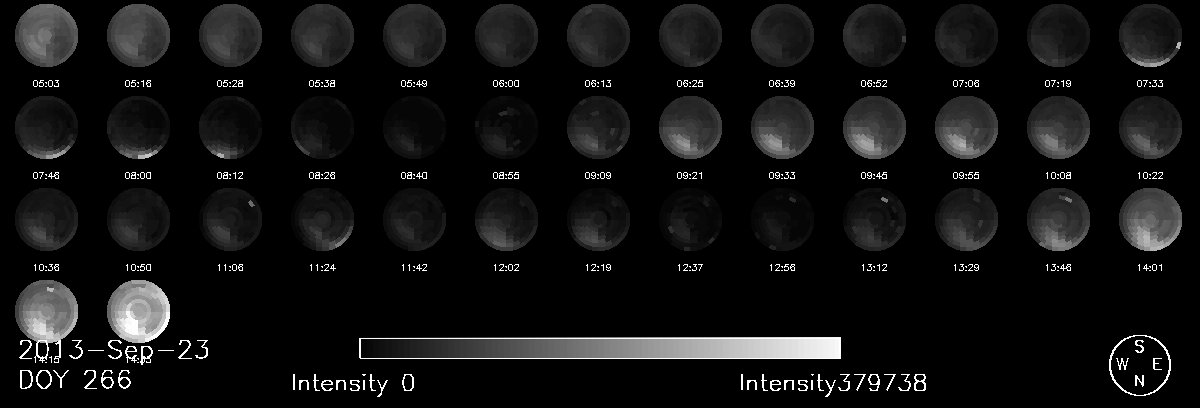This screenshot has width=1200, height=408.
Task: Click the 10:36 timestamp text
Action: 47,268
